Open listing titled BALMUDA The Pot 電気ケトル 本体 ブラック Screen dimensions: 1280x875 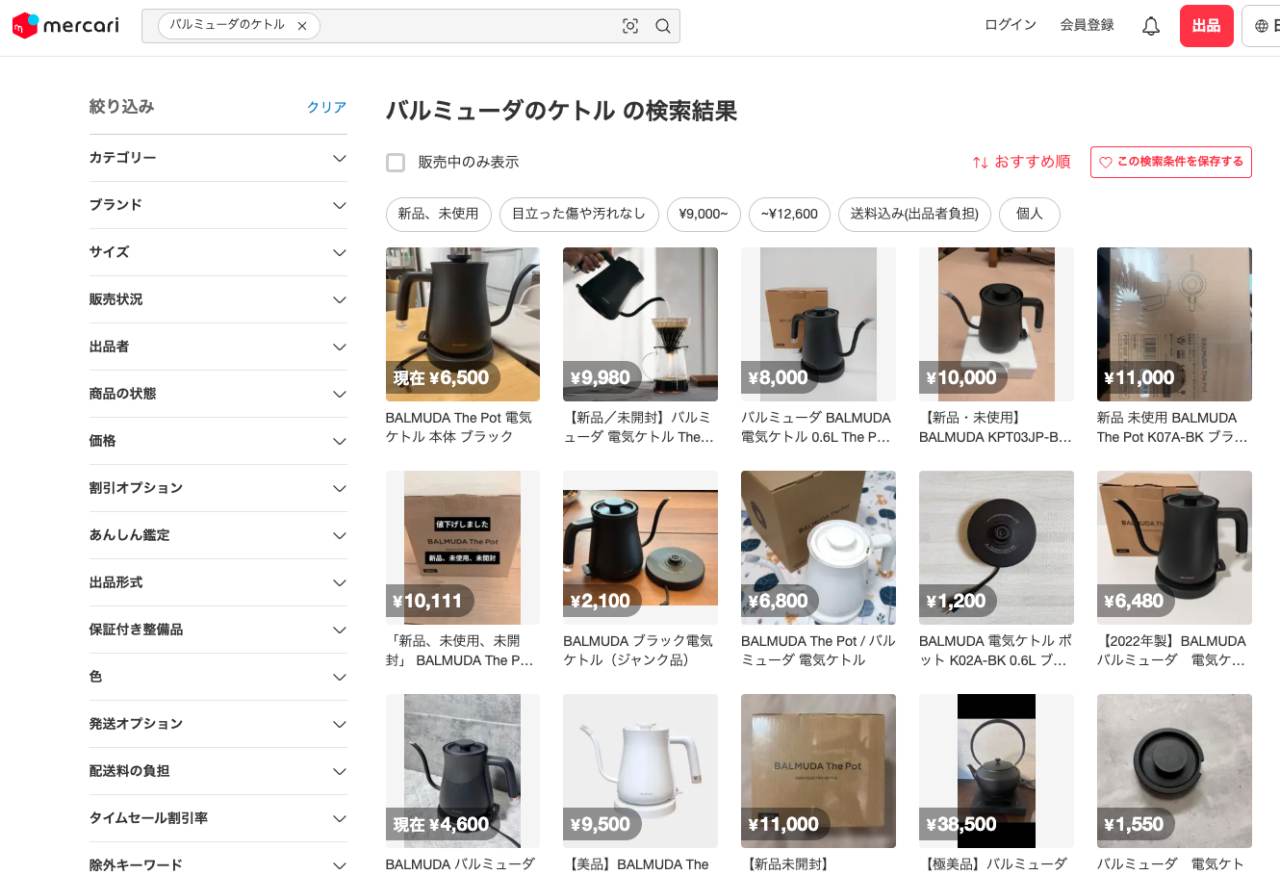[x=459, y=427]
